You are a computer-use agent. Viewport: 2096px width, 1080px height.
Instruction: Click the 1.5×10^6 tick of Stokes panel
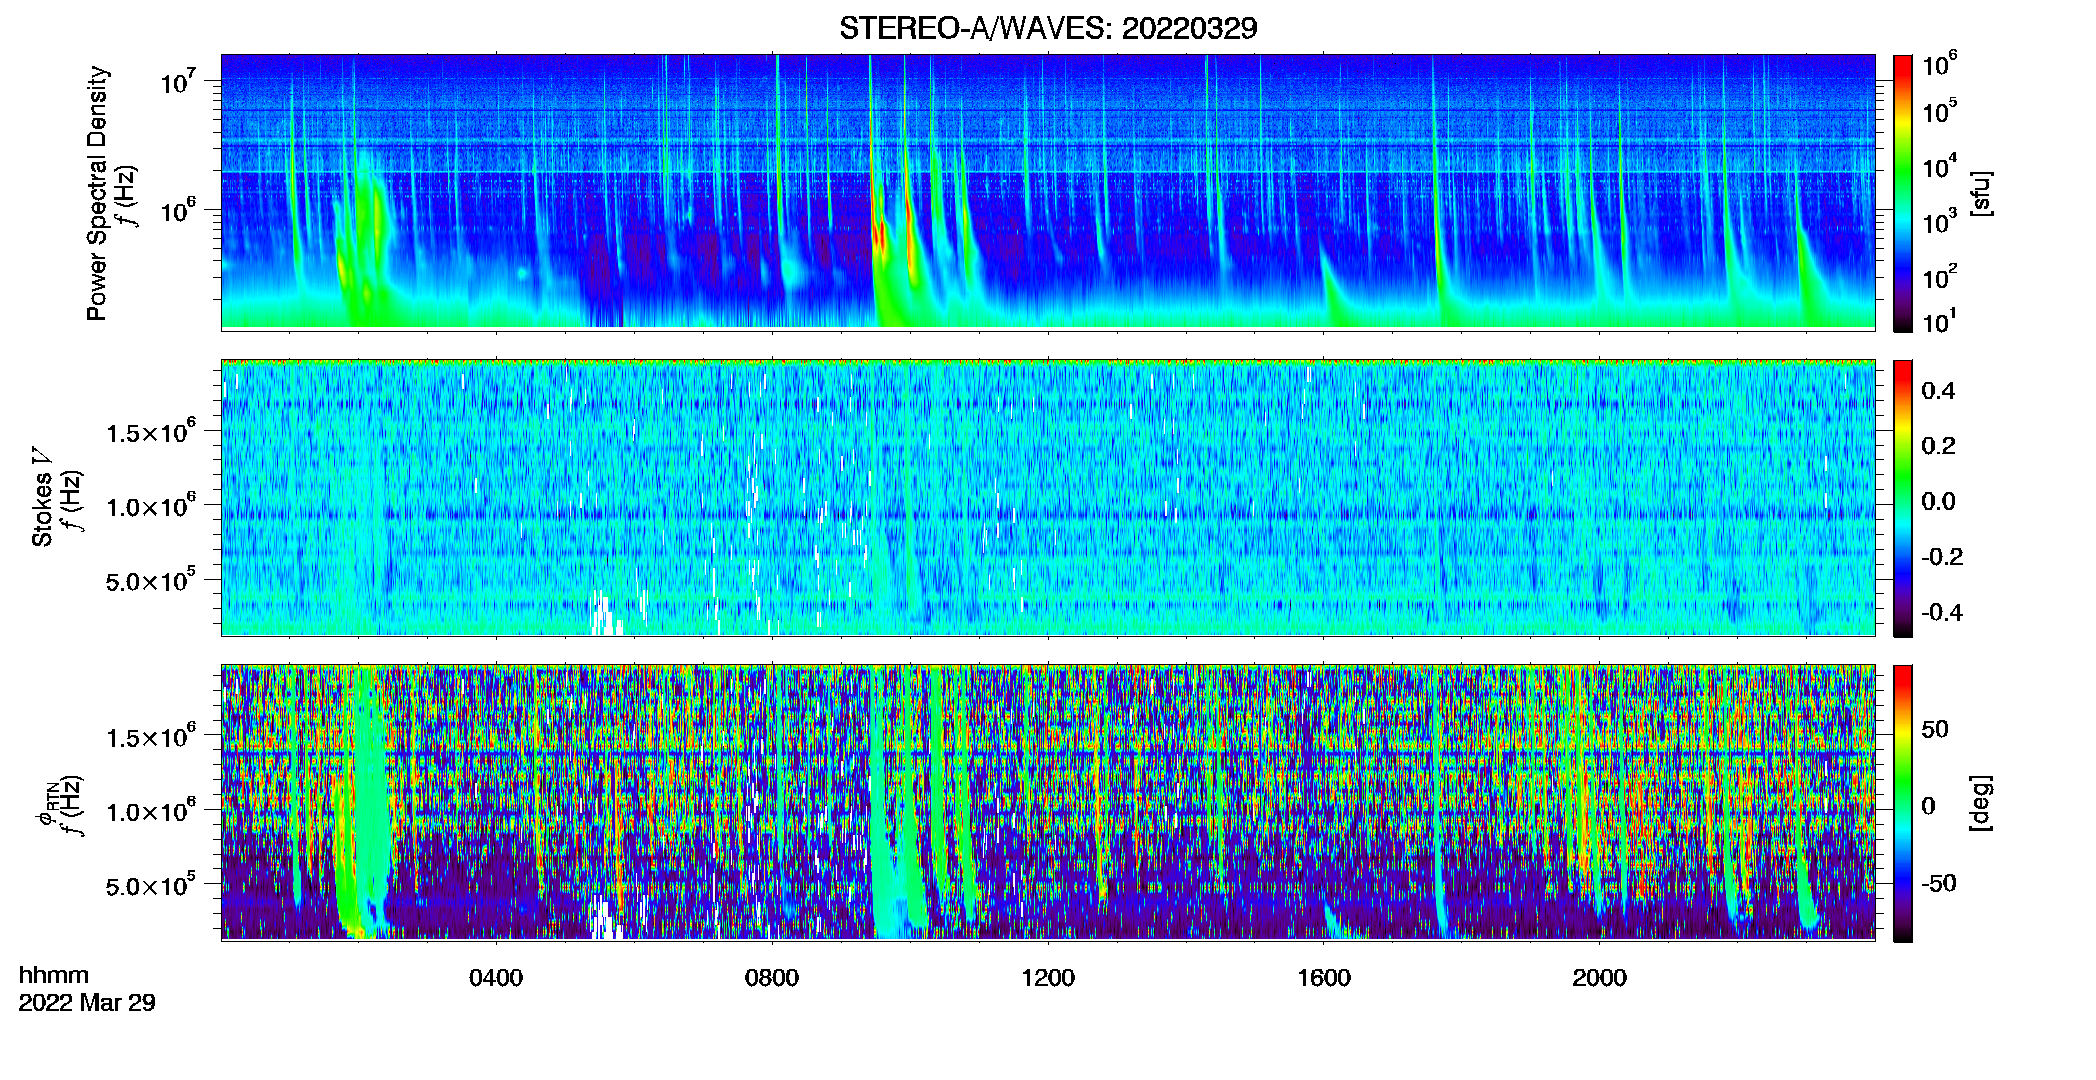point(151,431)
